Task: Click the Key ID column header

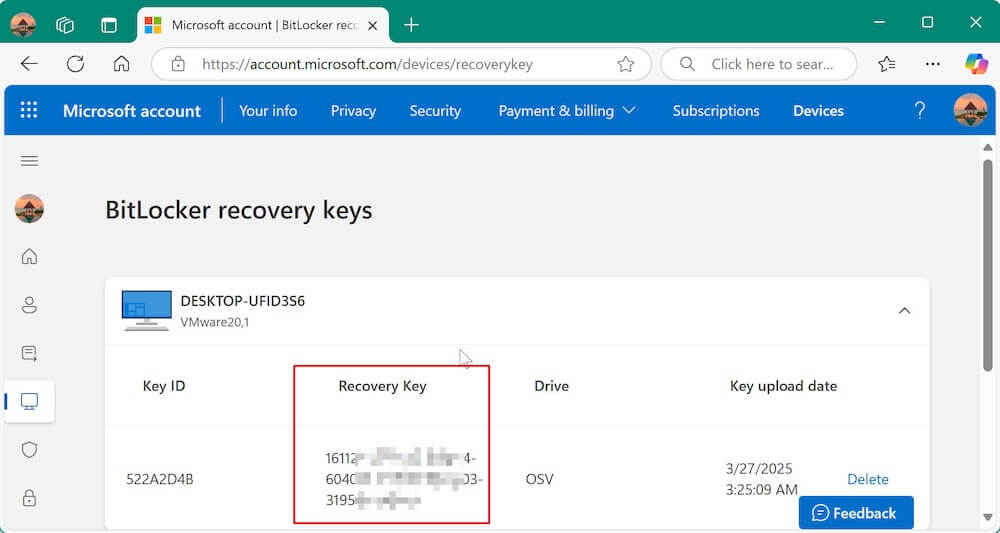Action: pos(164,386)
